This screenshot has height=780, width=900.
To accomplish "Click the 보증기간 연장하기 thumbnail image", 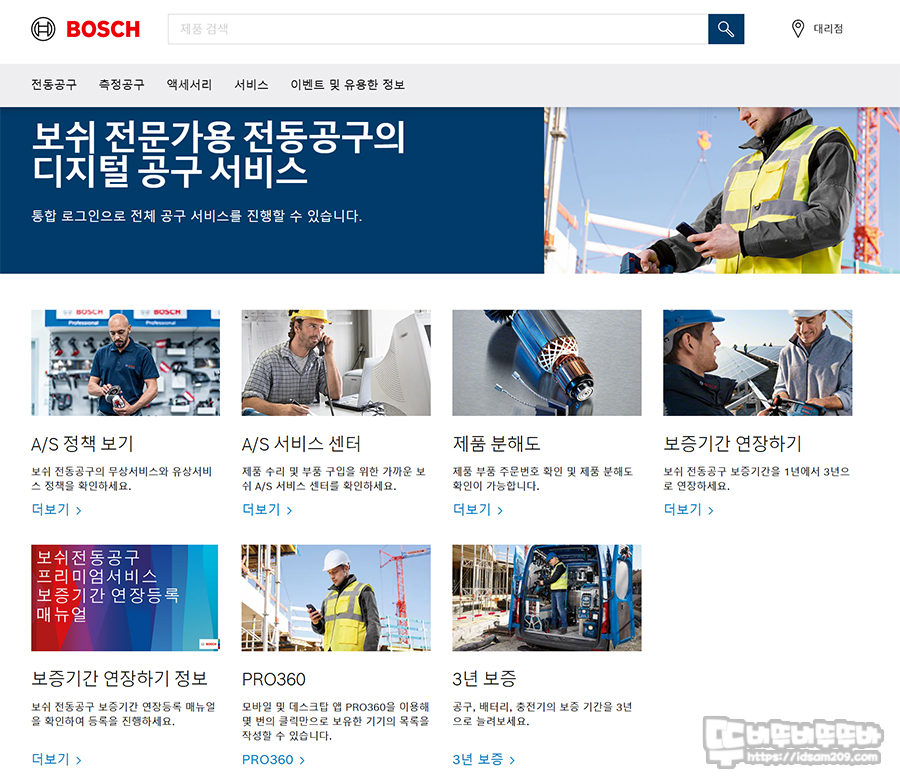I will click(758, 363).
